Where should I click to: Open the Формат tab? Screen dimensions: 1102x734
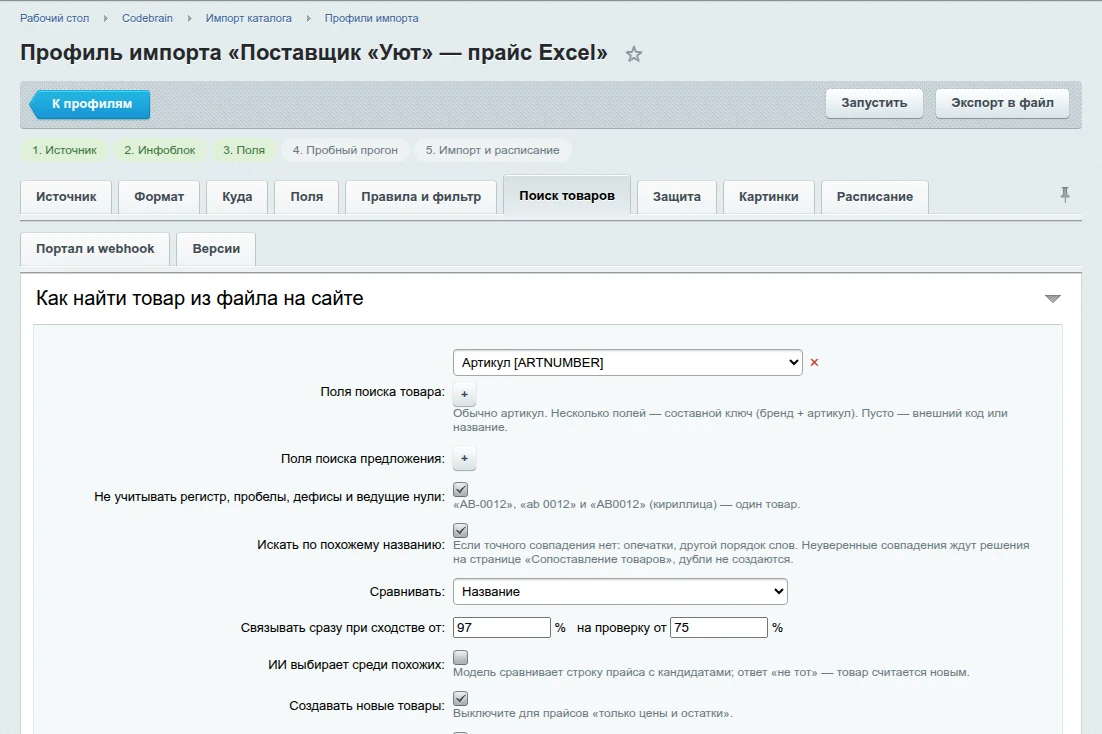(159, 197)
